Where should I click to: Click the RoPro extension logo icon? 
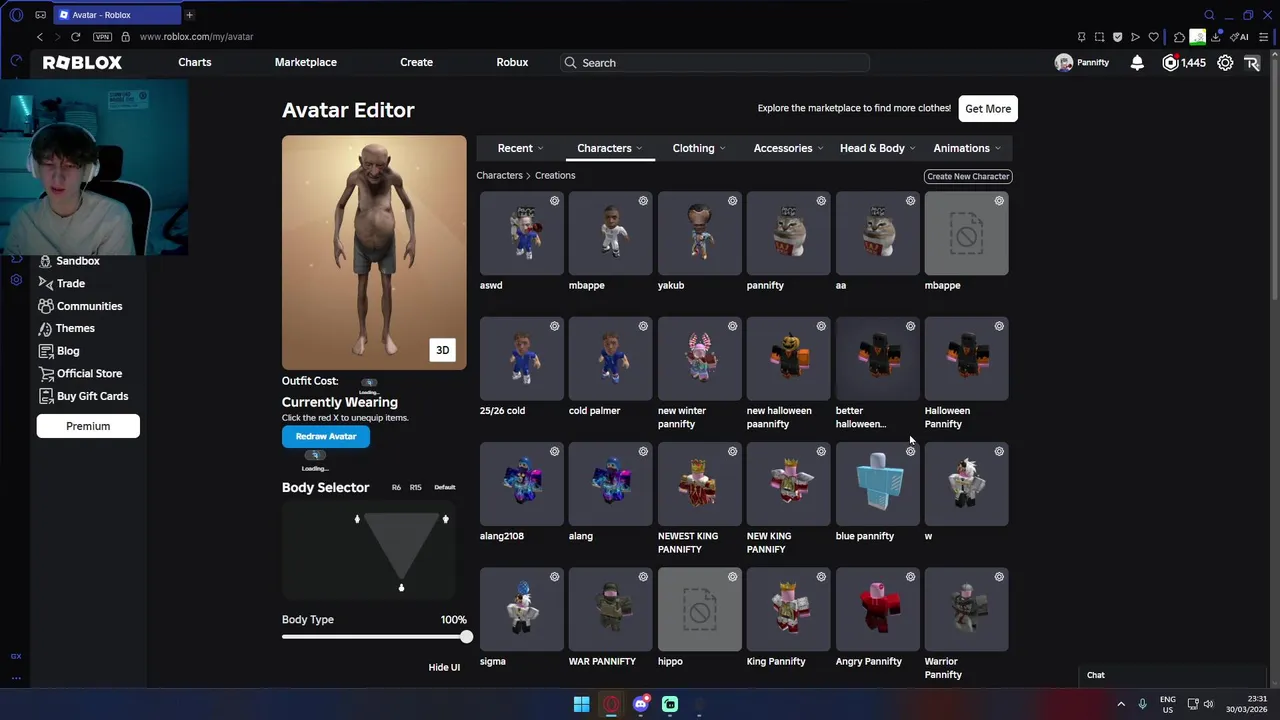pyautogui.click(x=1252, y=62)
